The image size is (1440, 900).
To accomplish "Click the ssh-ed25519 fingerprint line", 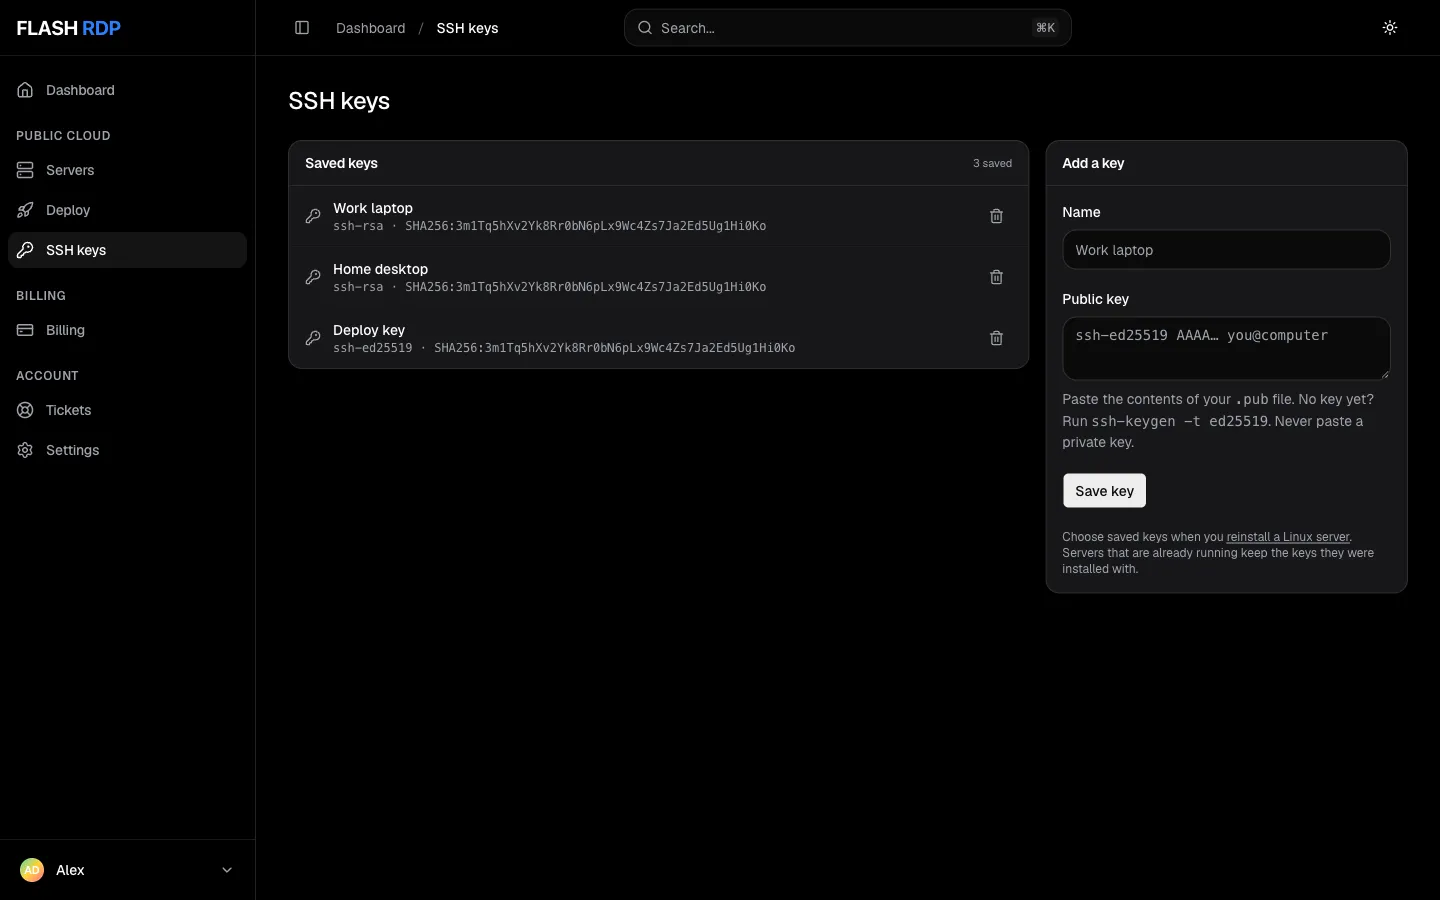I will point(564,348).
